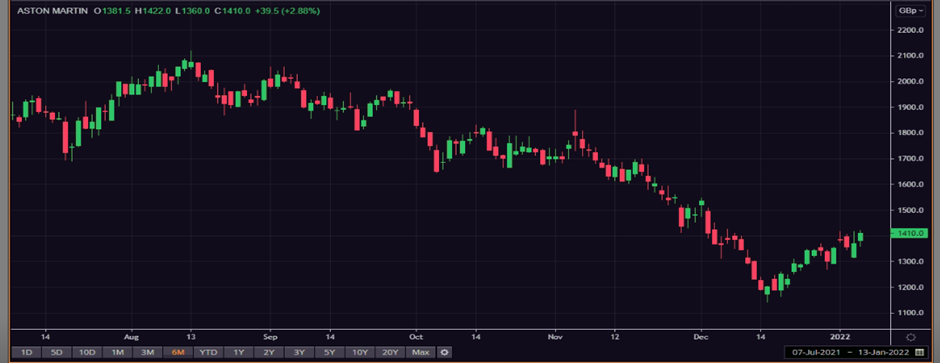Click the 2022 label on time axis
The width and height of the screenshot is (940, 363).
pos(839,337)
